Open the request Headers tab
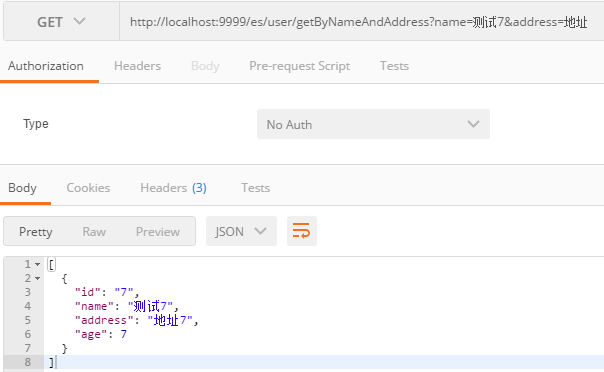The height and width of the screenshot is (372, 604). [138, 66]
